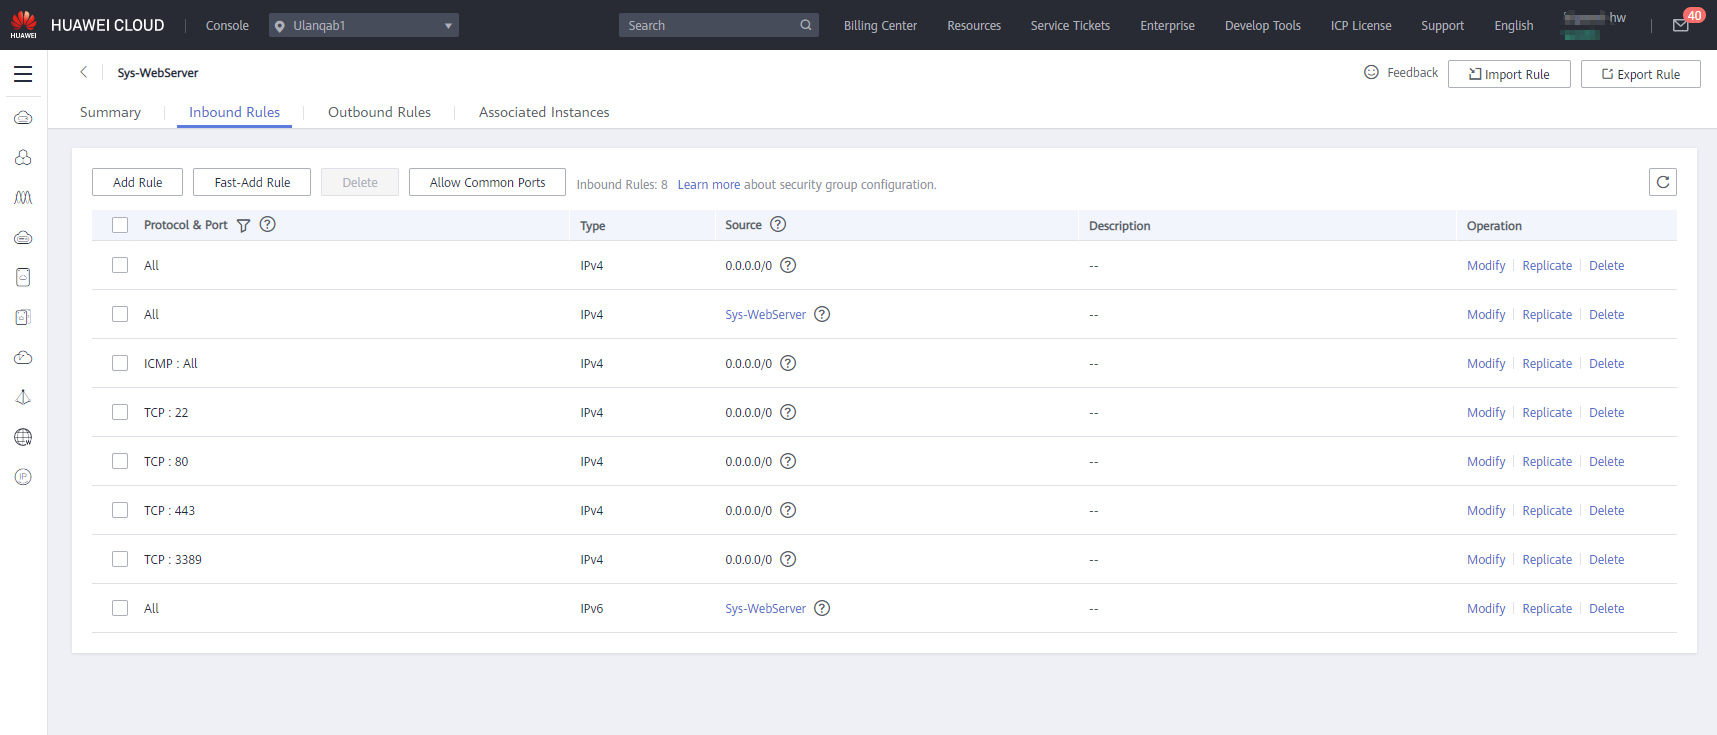Click the globe icon in left sidebar
The height and width of the screenshot is (735, 1717).
click(x=23, y=437)
